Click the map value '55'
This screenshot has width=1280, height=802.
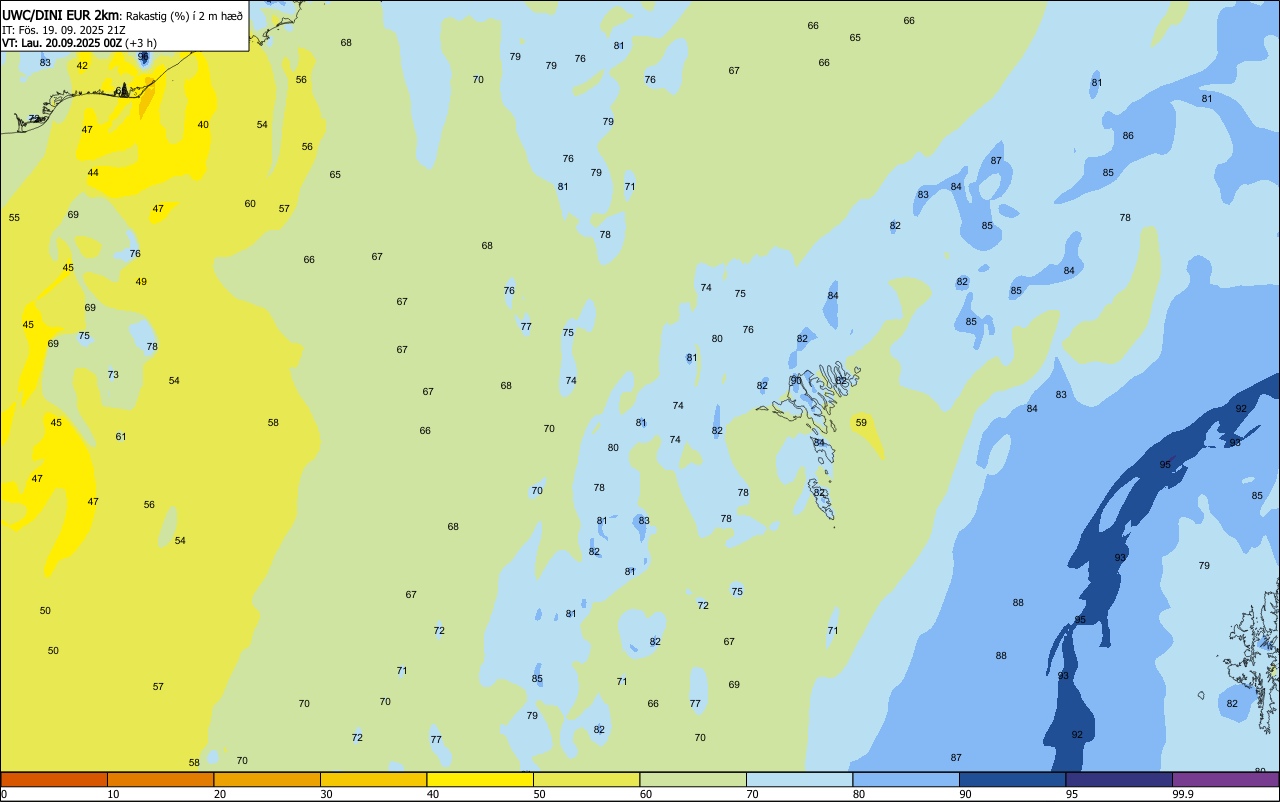14,218
